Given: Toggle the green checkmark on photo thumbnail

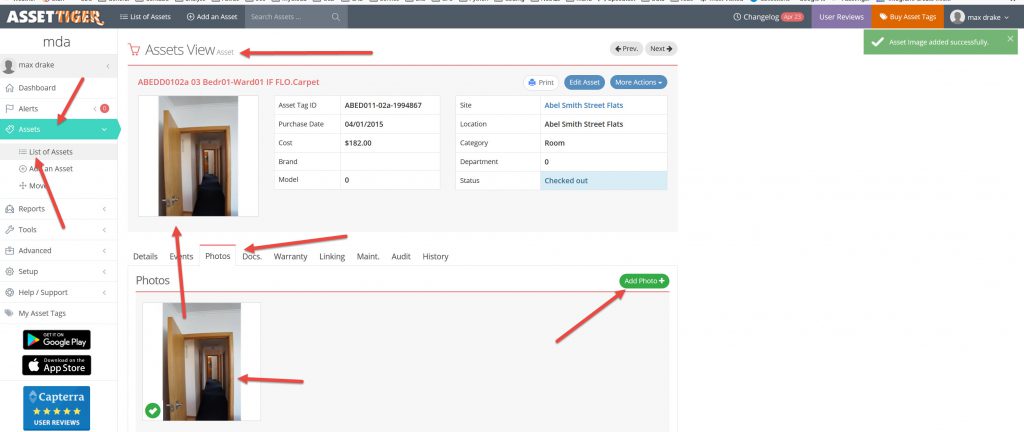Looking at the screenshot, I should click(152, 409).
